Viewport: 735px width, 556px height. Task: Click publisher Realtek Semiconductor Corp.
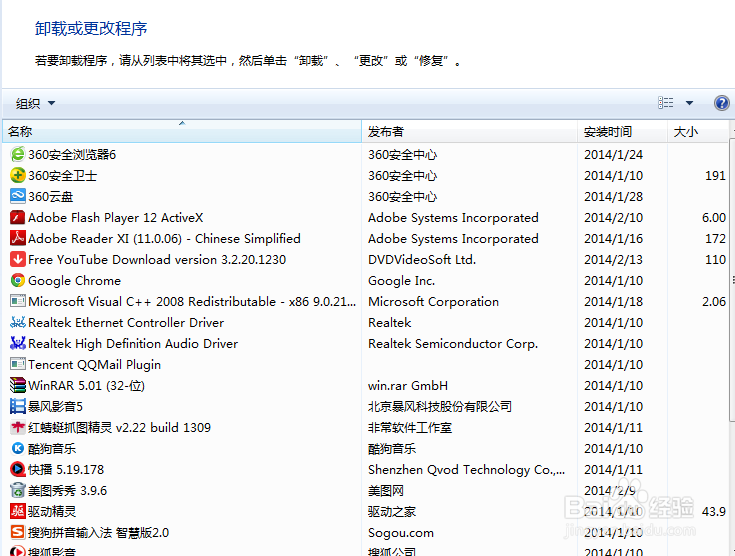(x=453, y=344)
